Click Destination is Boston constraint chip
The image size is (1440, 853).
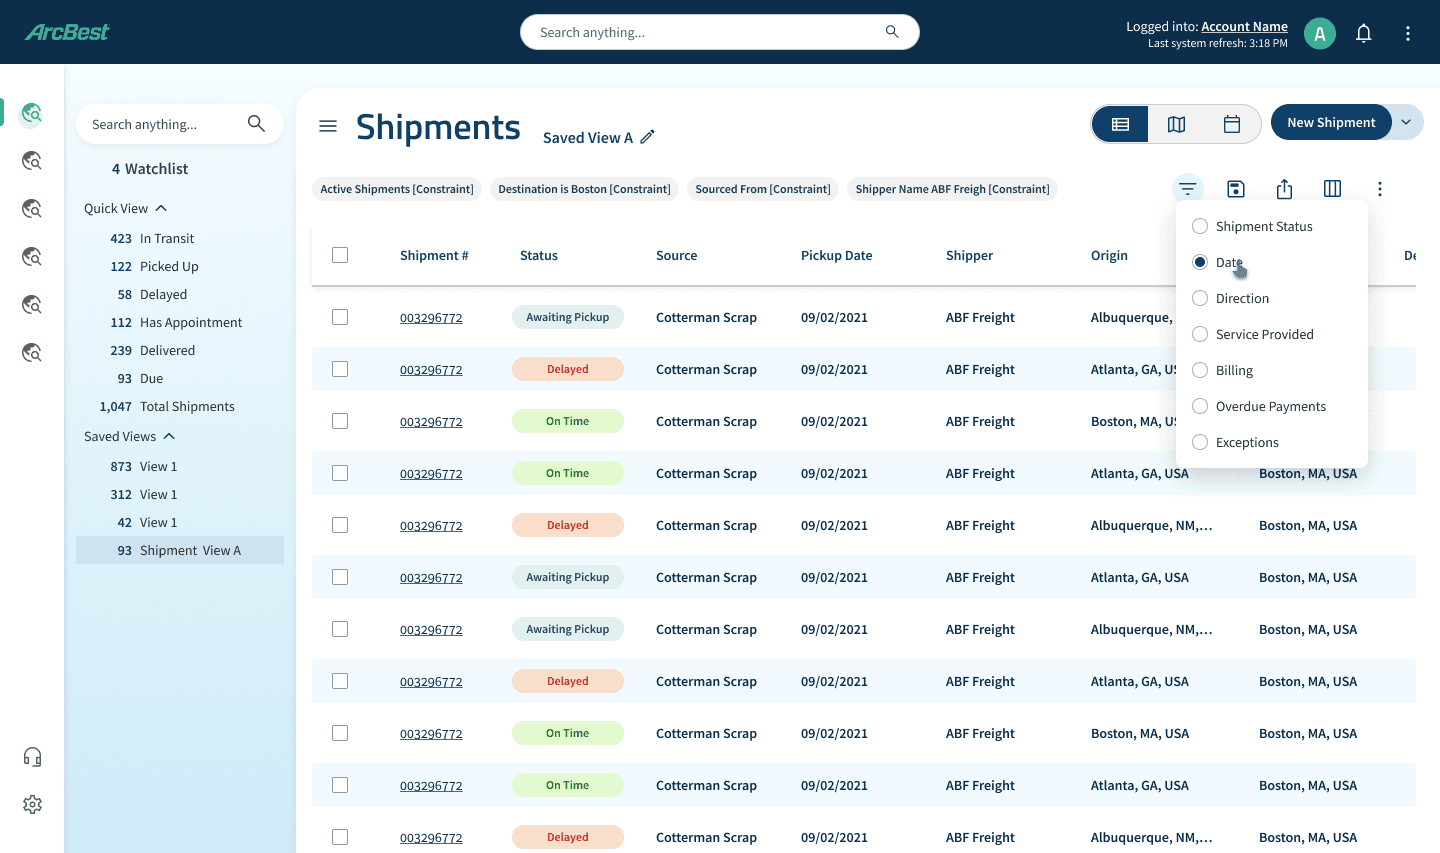pos(584,189)
